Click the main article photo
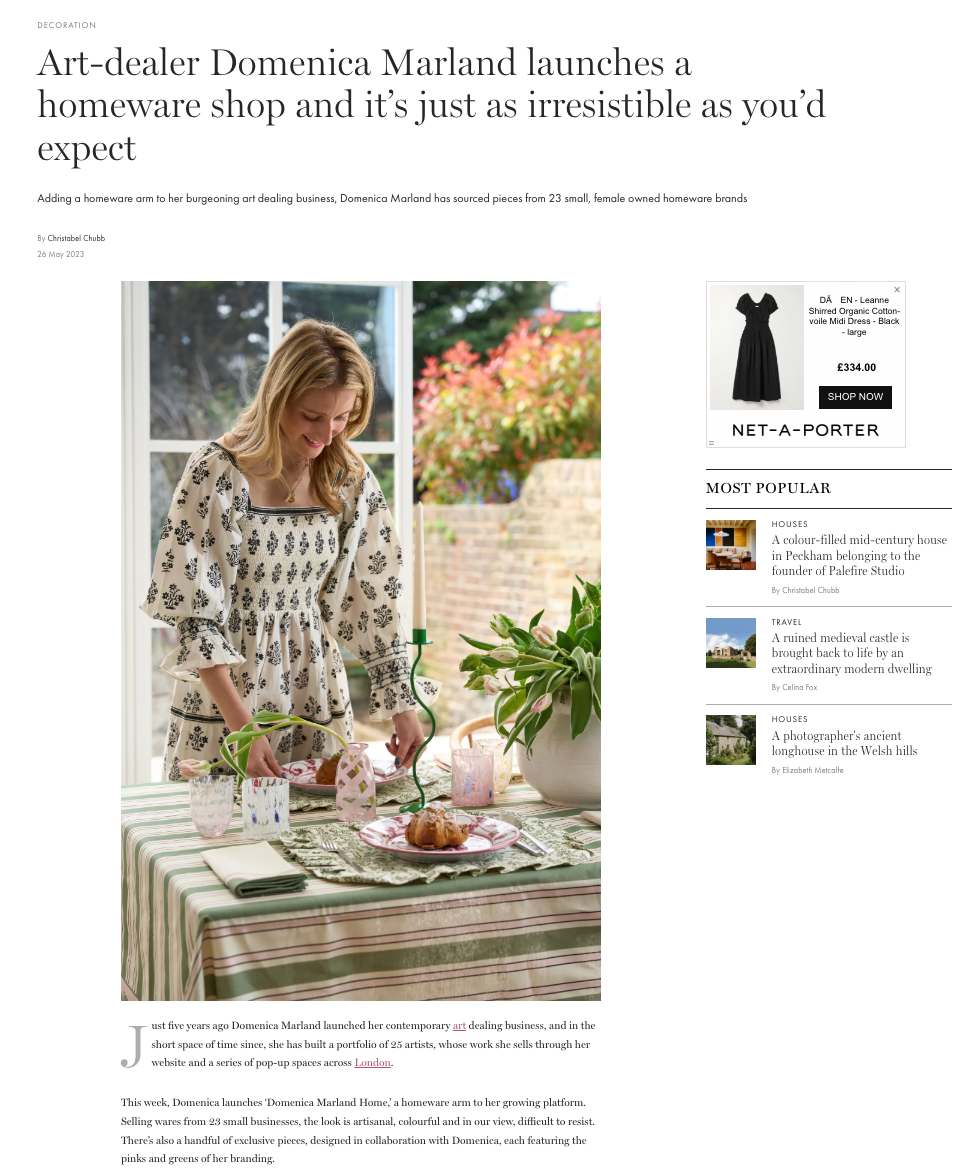Screen dimensions: 954x1174 [360, 641]
